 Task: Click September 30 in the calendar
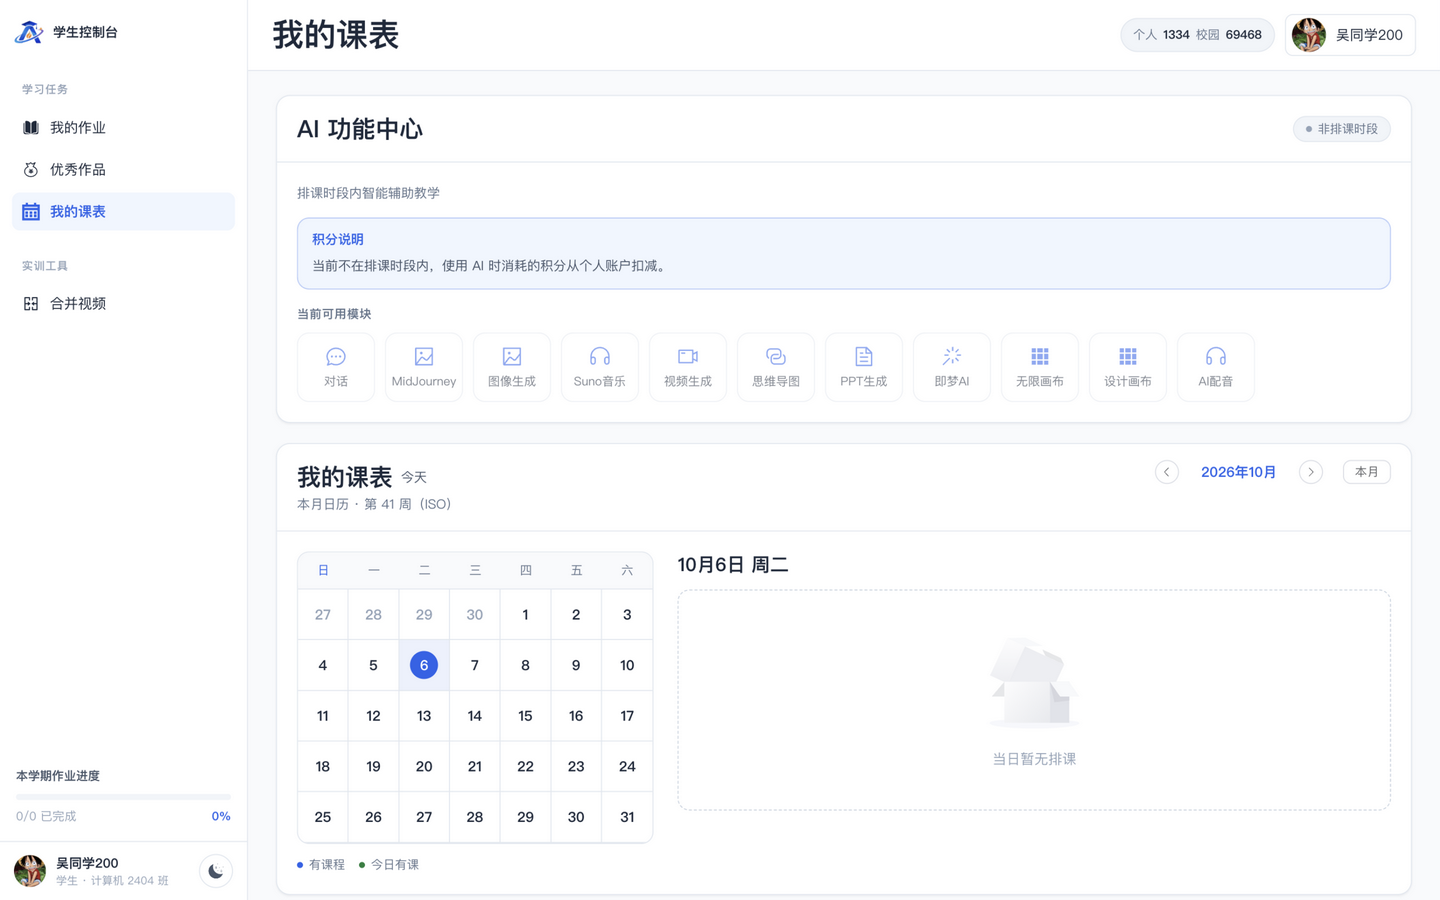[x=475, y=615]
